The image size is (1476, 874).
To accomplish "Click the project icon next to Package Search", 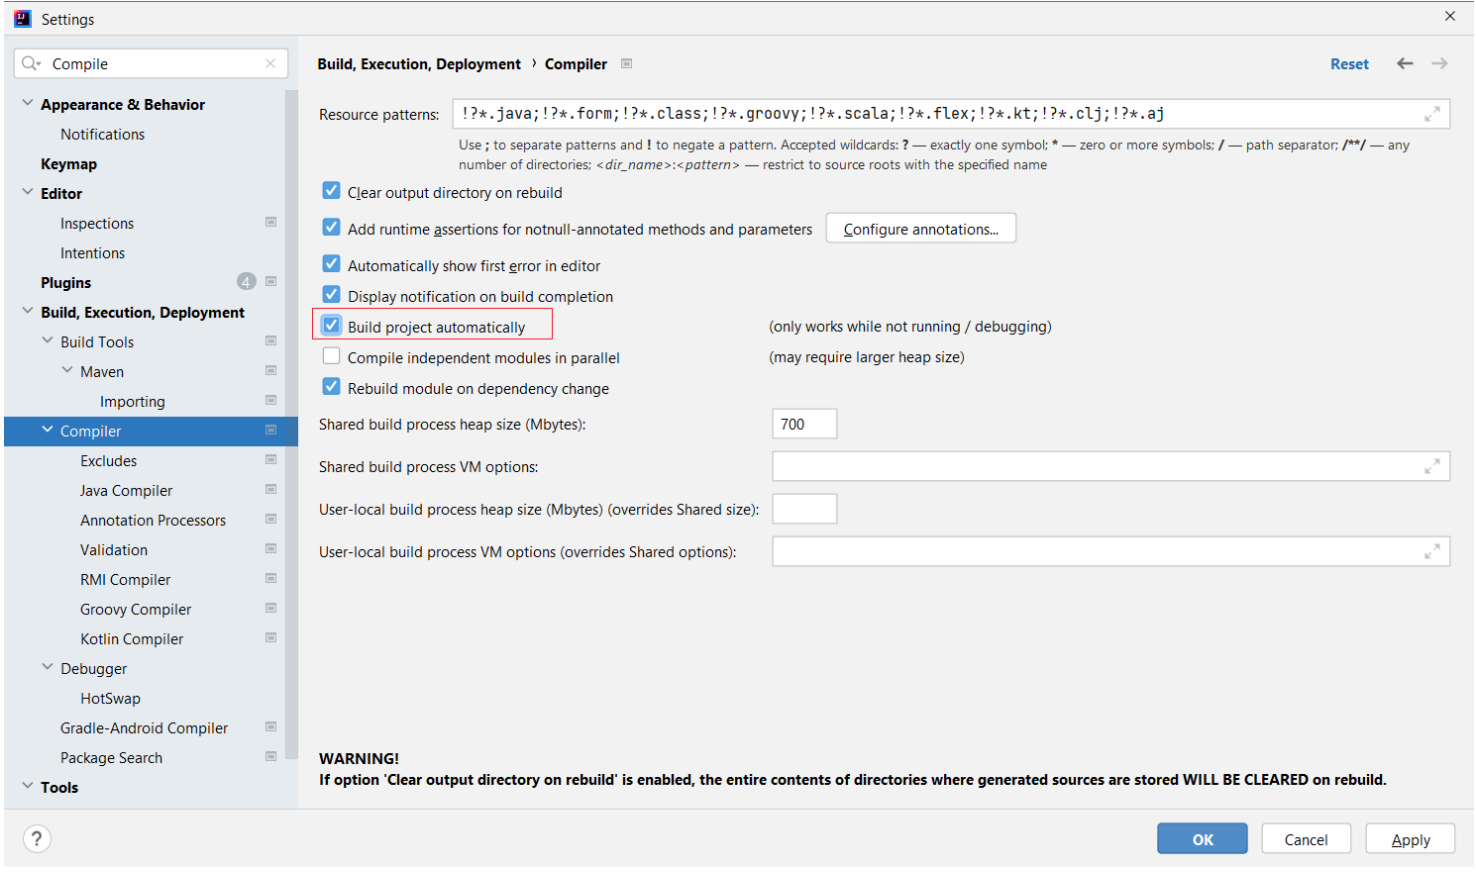I will pos(271,757).
